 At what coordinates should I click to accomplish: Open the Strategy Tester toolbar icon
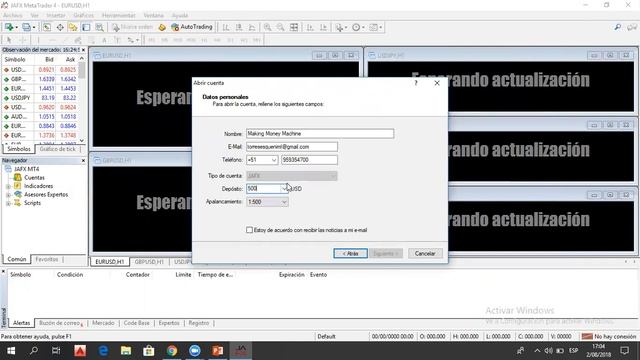coord(99,27)
